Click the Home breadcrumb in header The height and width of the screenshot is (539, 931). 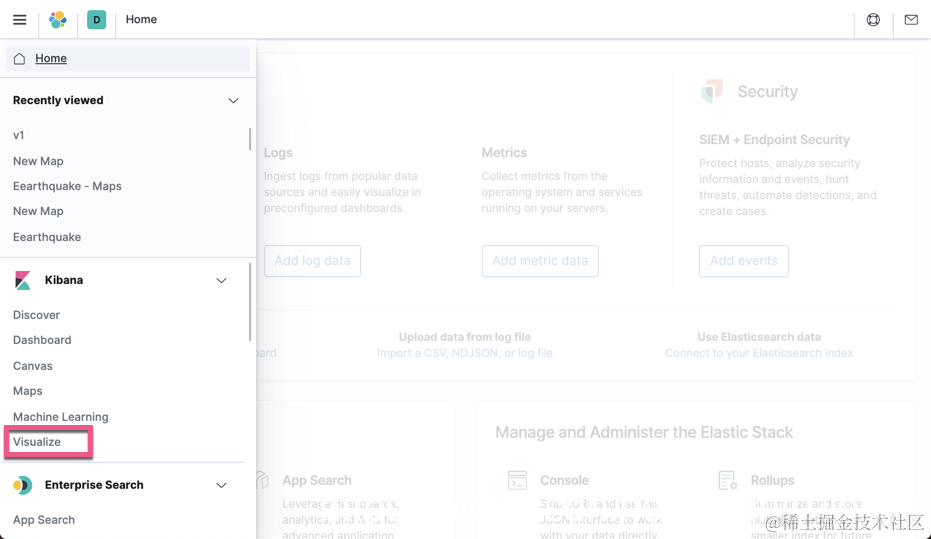click(x=141, y=20)
